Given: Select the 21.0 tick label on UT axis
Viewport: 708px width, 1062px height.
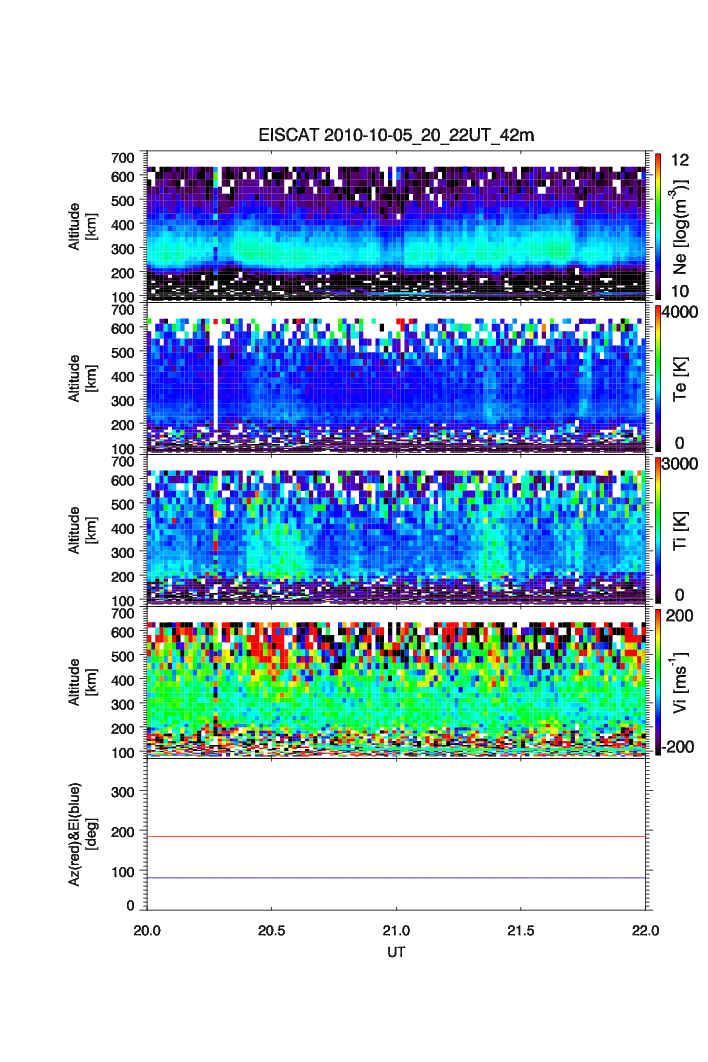Looking at the screenshot, I should pos(397,930).
